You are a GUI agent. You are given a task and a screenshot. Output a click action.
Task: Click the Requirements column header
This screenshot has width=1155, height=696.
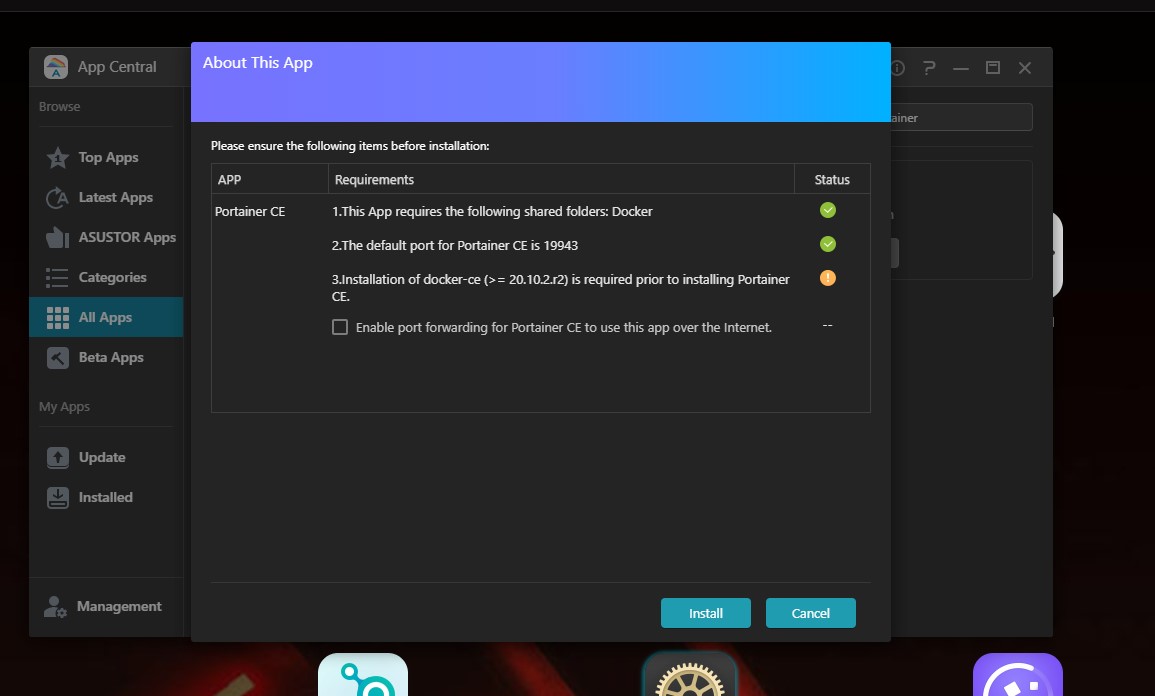[561, 180]
